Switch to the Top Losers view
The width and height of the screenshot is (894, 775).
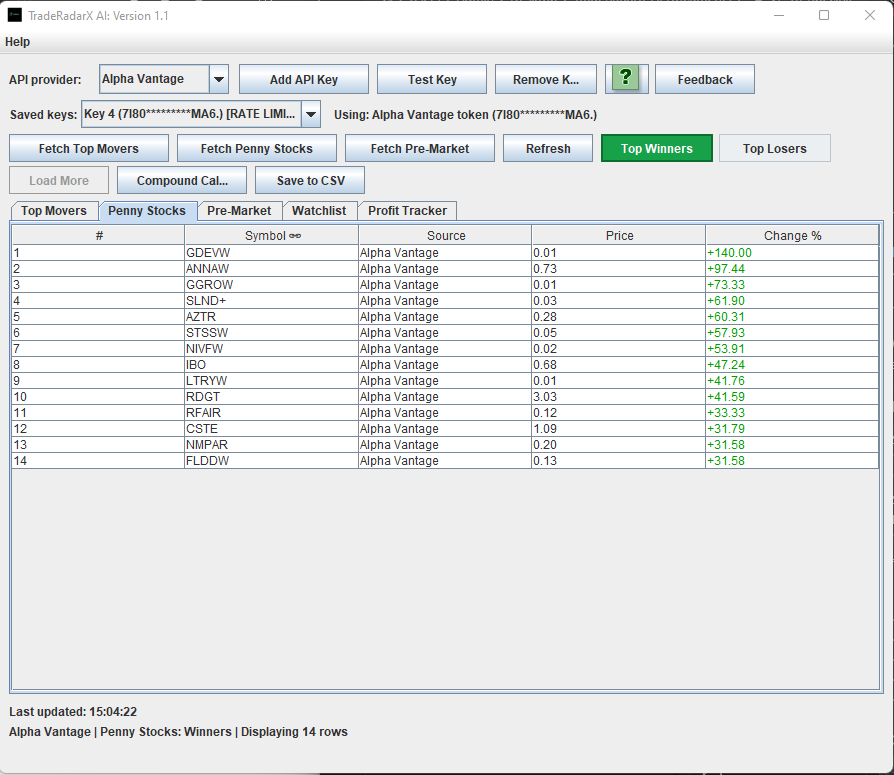(x=774, y=147)
